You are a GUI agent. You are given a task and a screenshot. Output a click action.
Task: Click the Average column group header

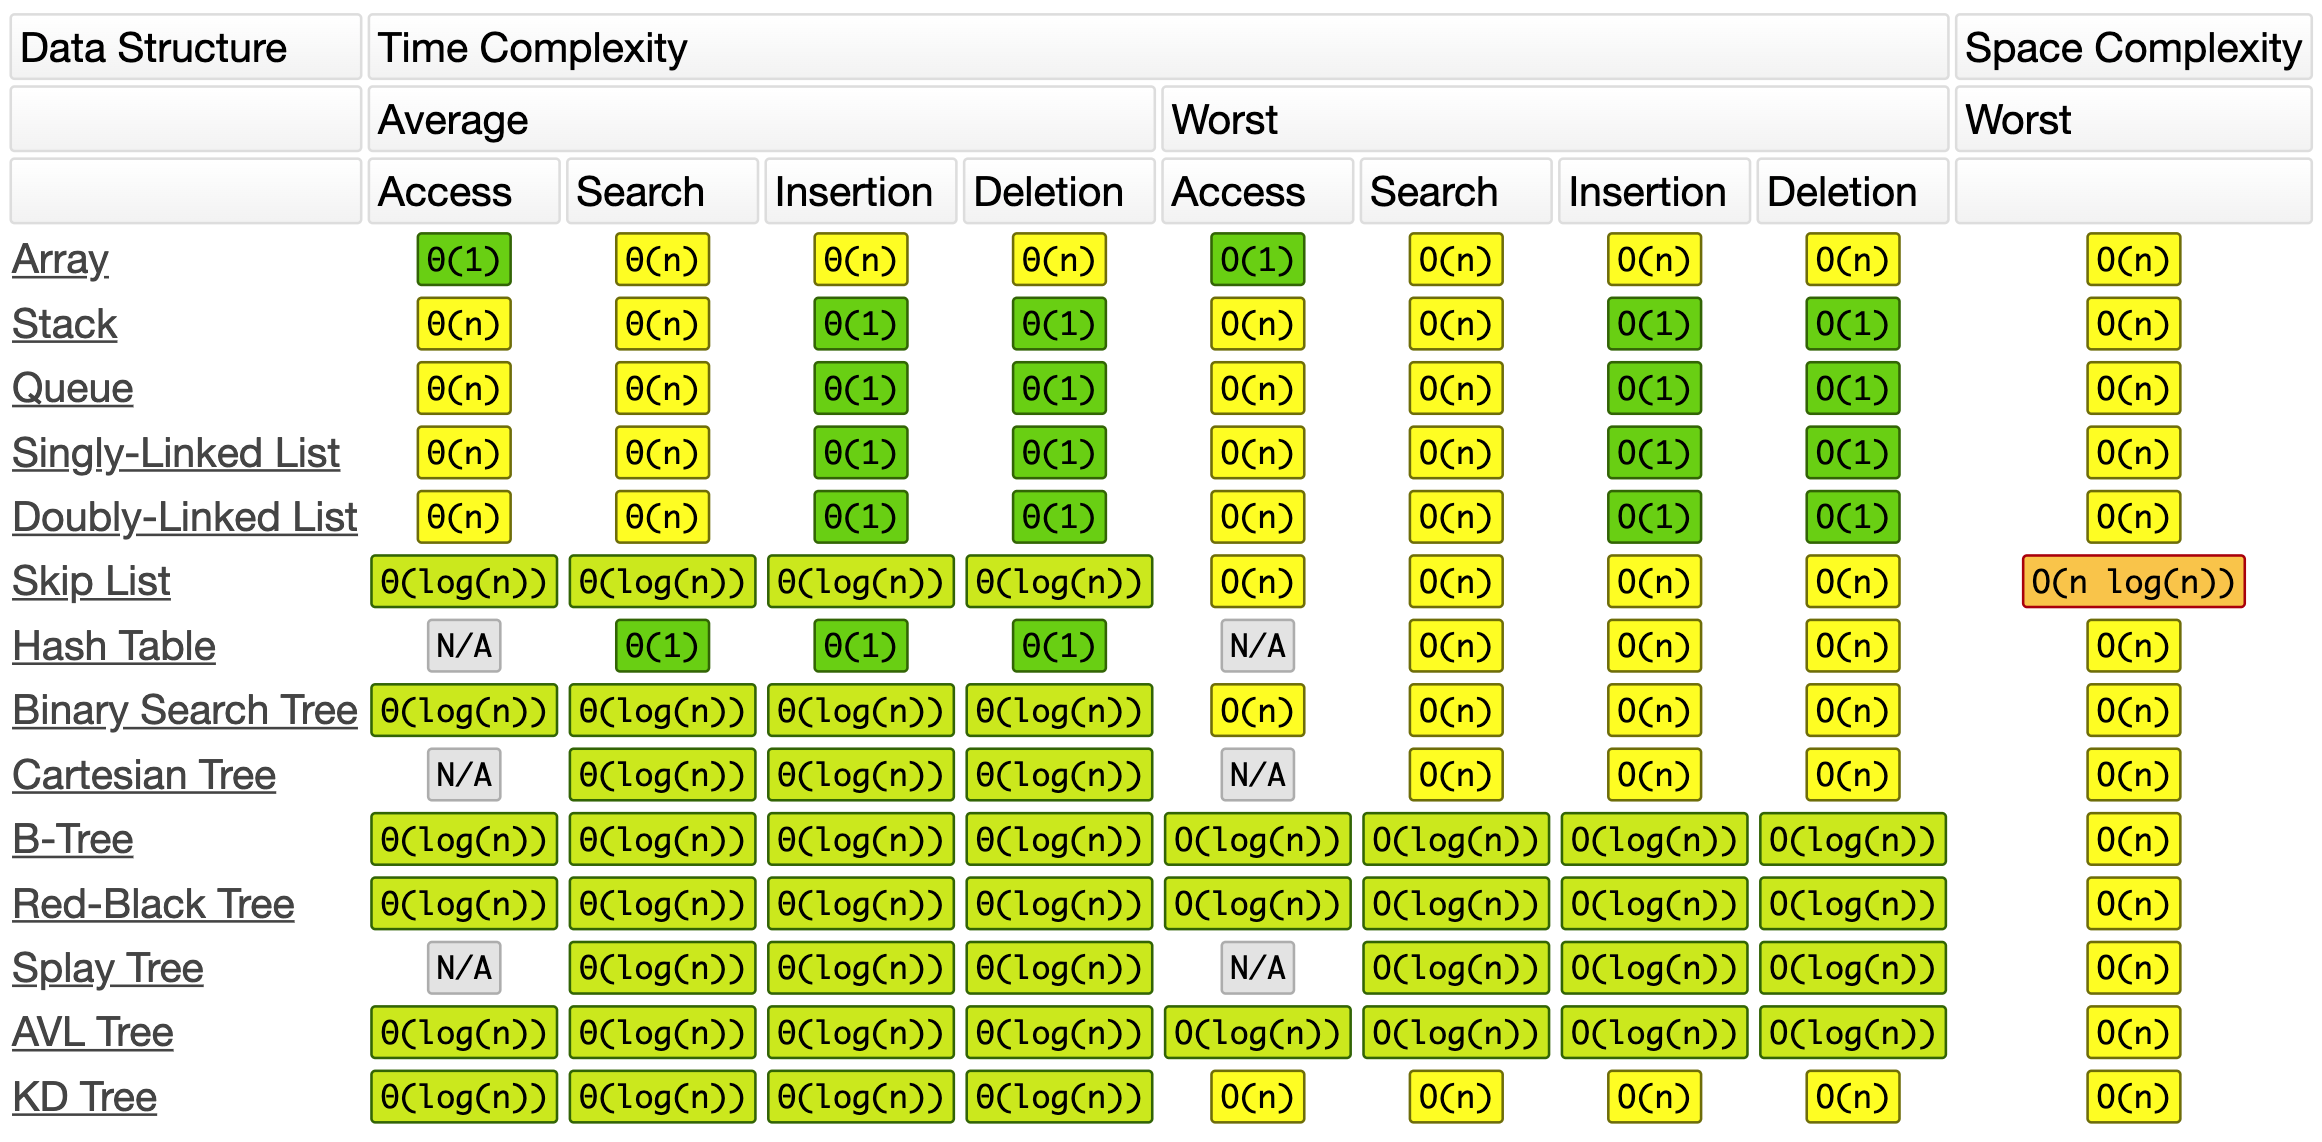(x=762, y=119)
